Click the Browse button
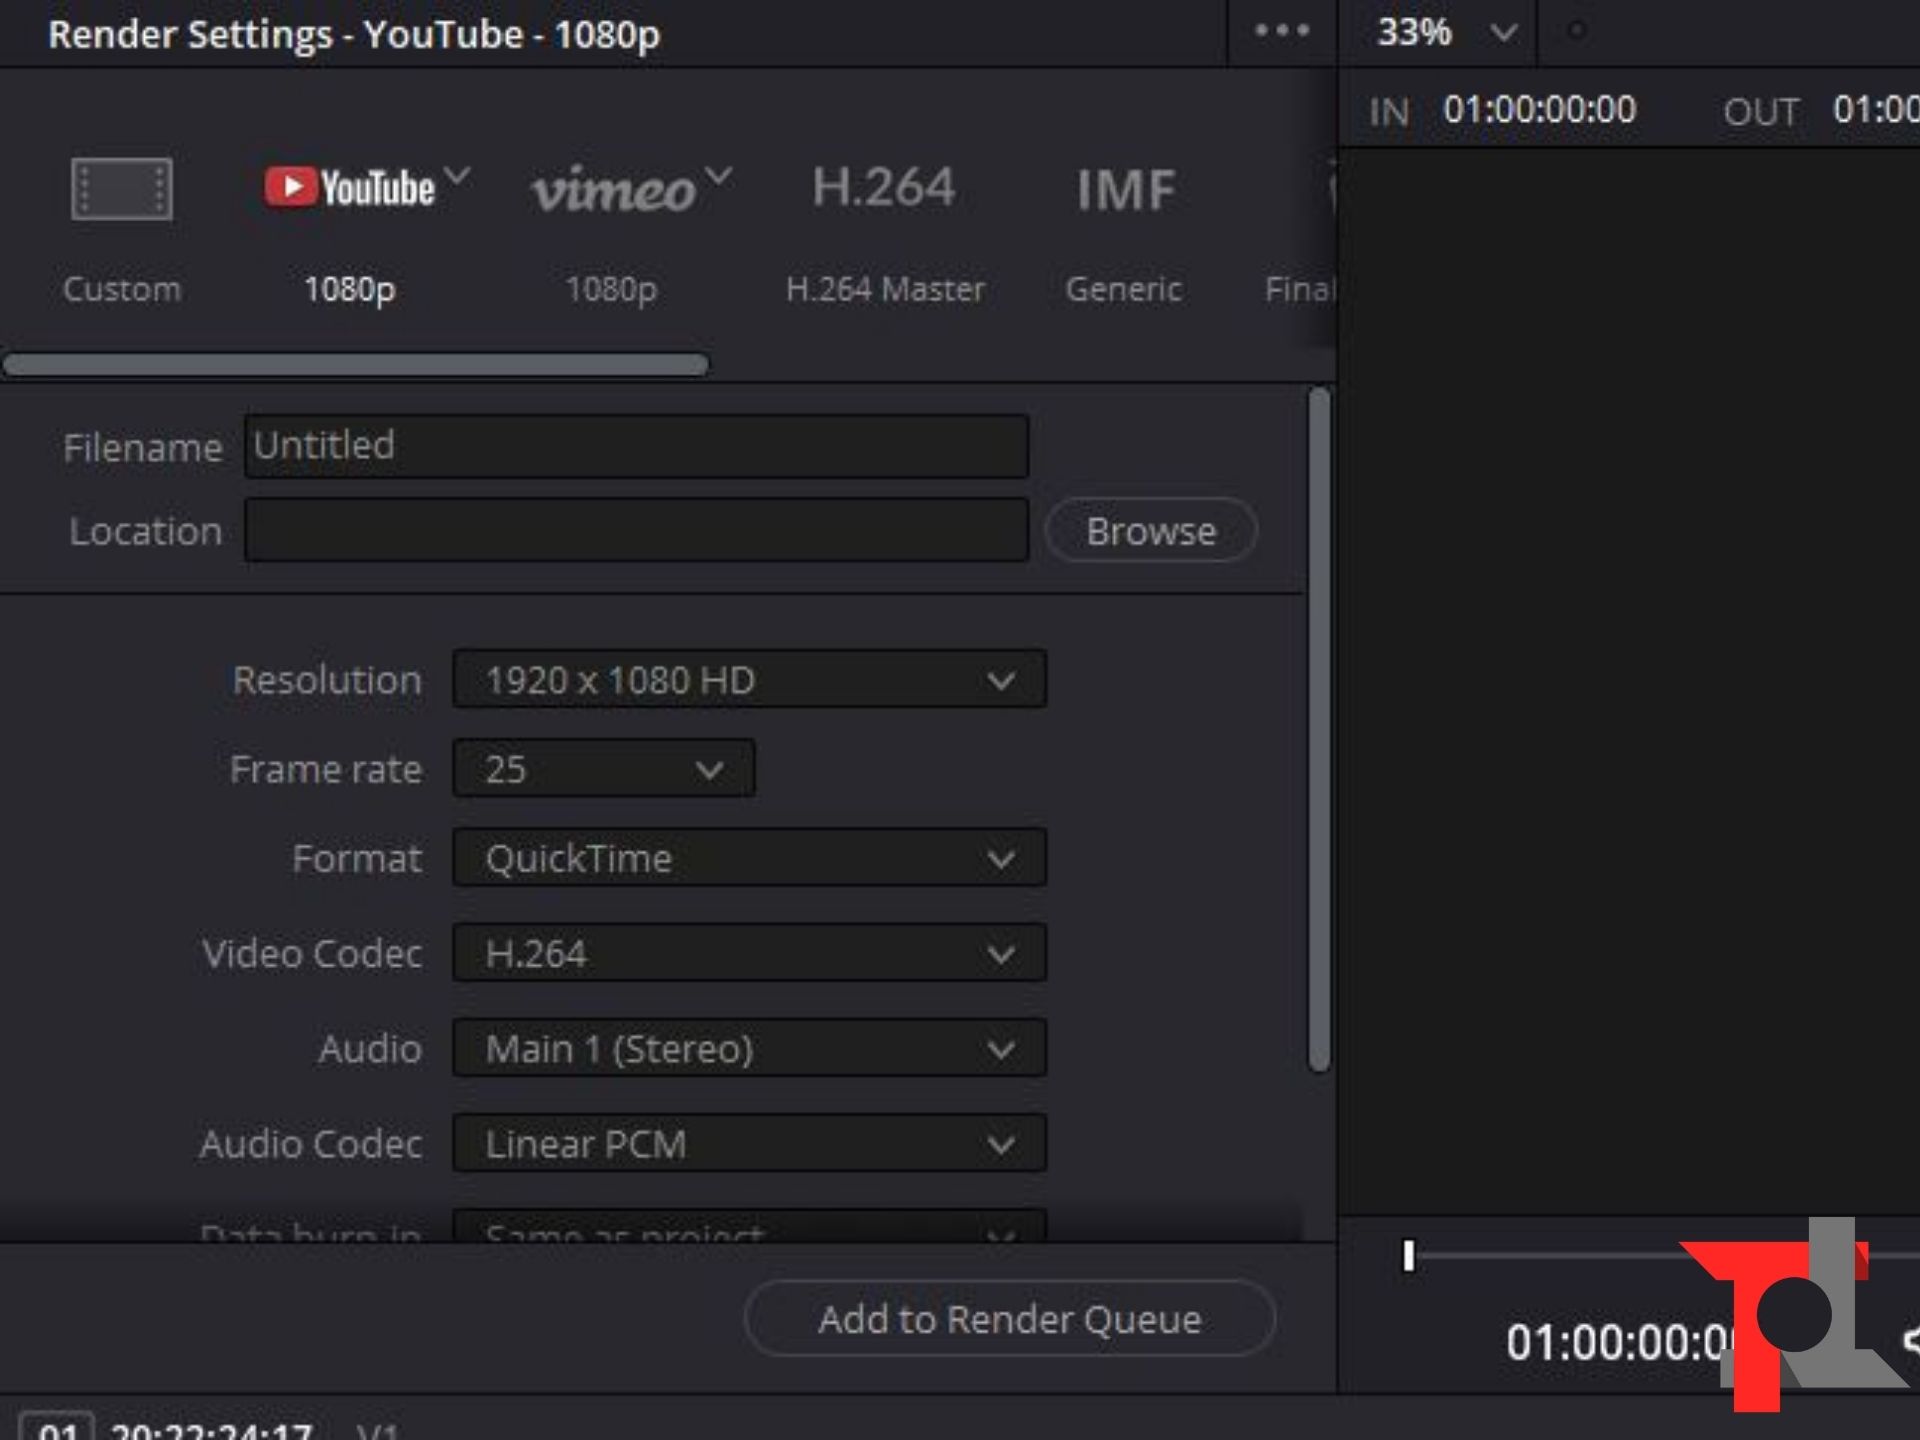Image resolution: width=1920 pixels, height=1440 pixels. (x=1151, y=531)
